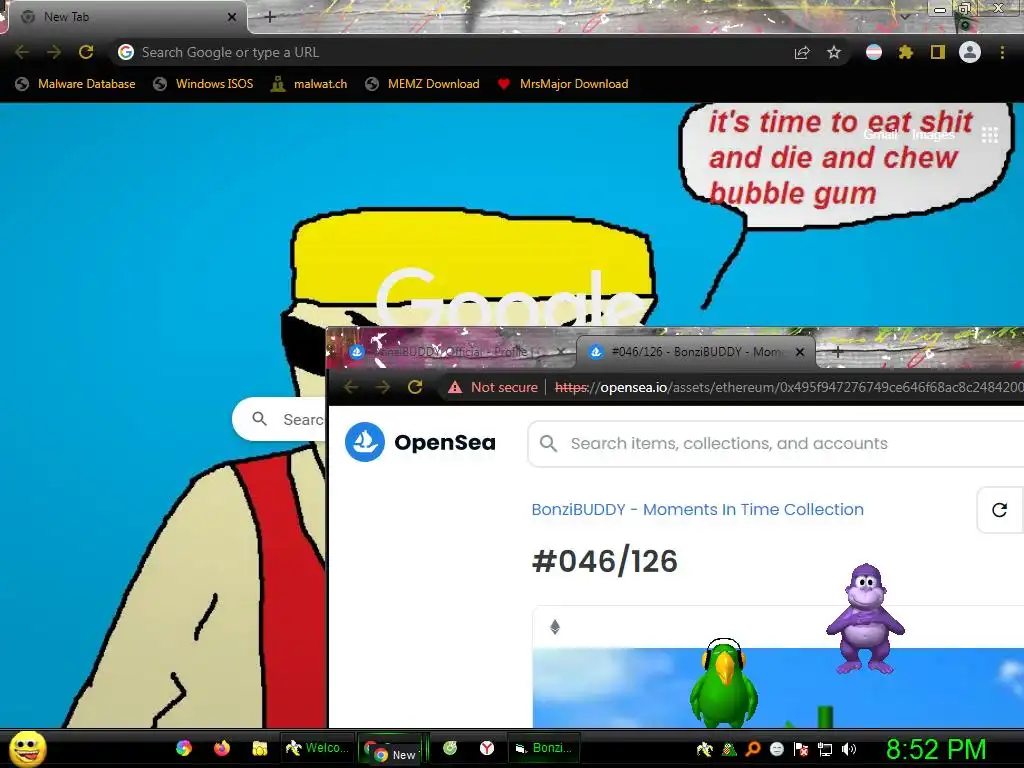Open the Windows ISOS bookmark

(x=203, y=84)
